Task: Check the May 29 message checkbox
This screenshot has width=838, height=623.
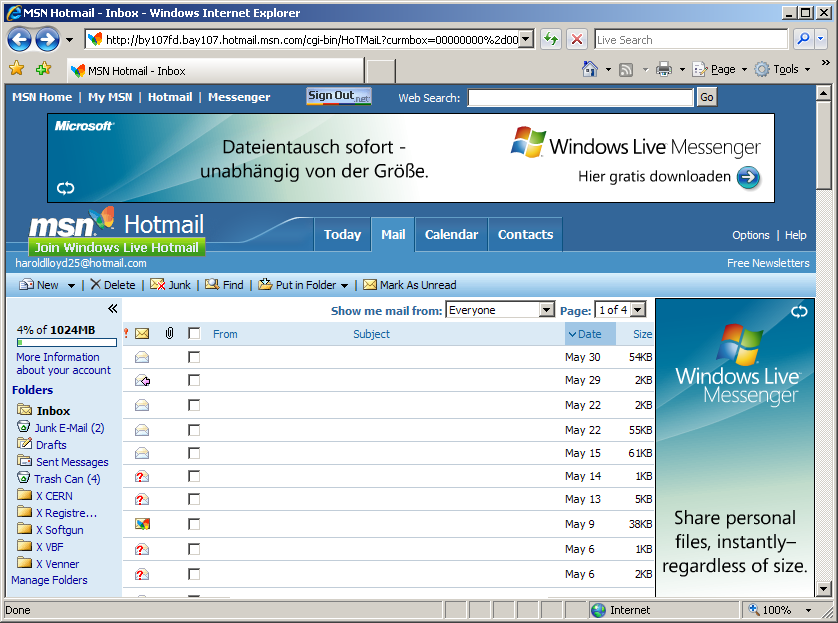Action: coord(194,380)
